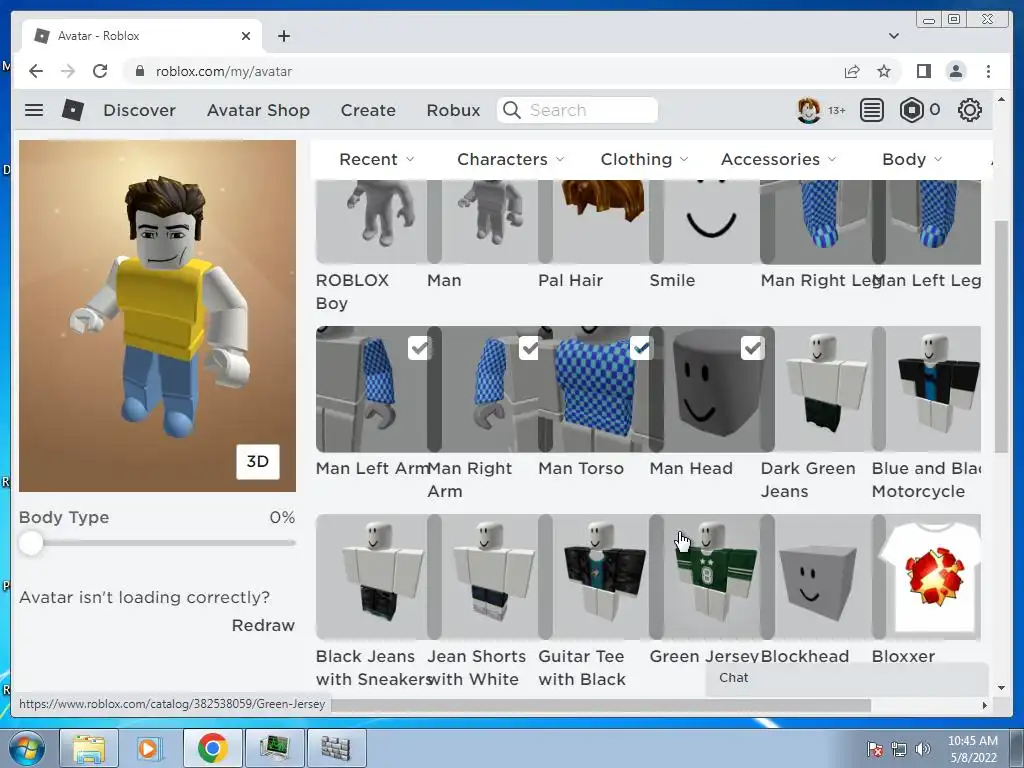1024x768 pixels.
Task: Click the volume speaker tray icon
Action: (923, 750)
